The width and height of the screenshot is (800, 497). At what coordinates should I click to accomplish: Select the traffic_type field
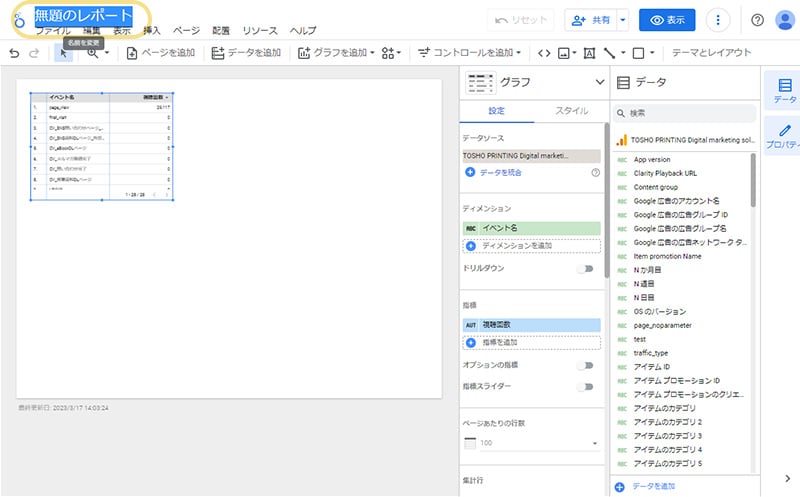pos(651,353)
